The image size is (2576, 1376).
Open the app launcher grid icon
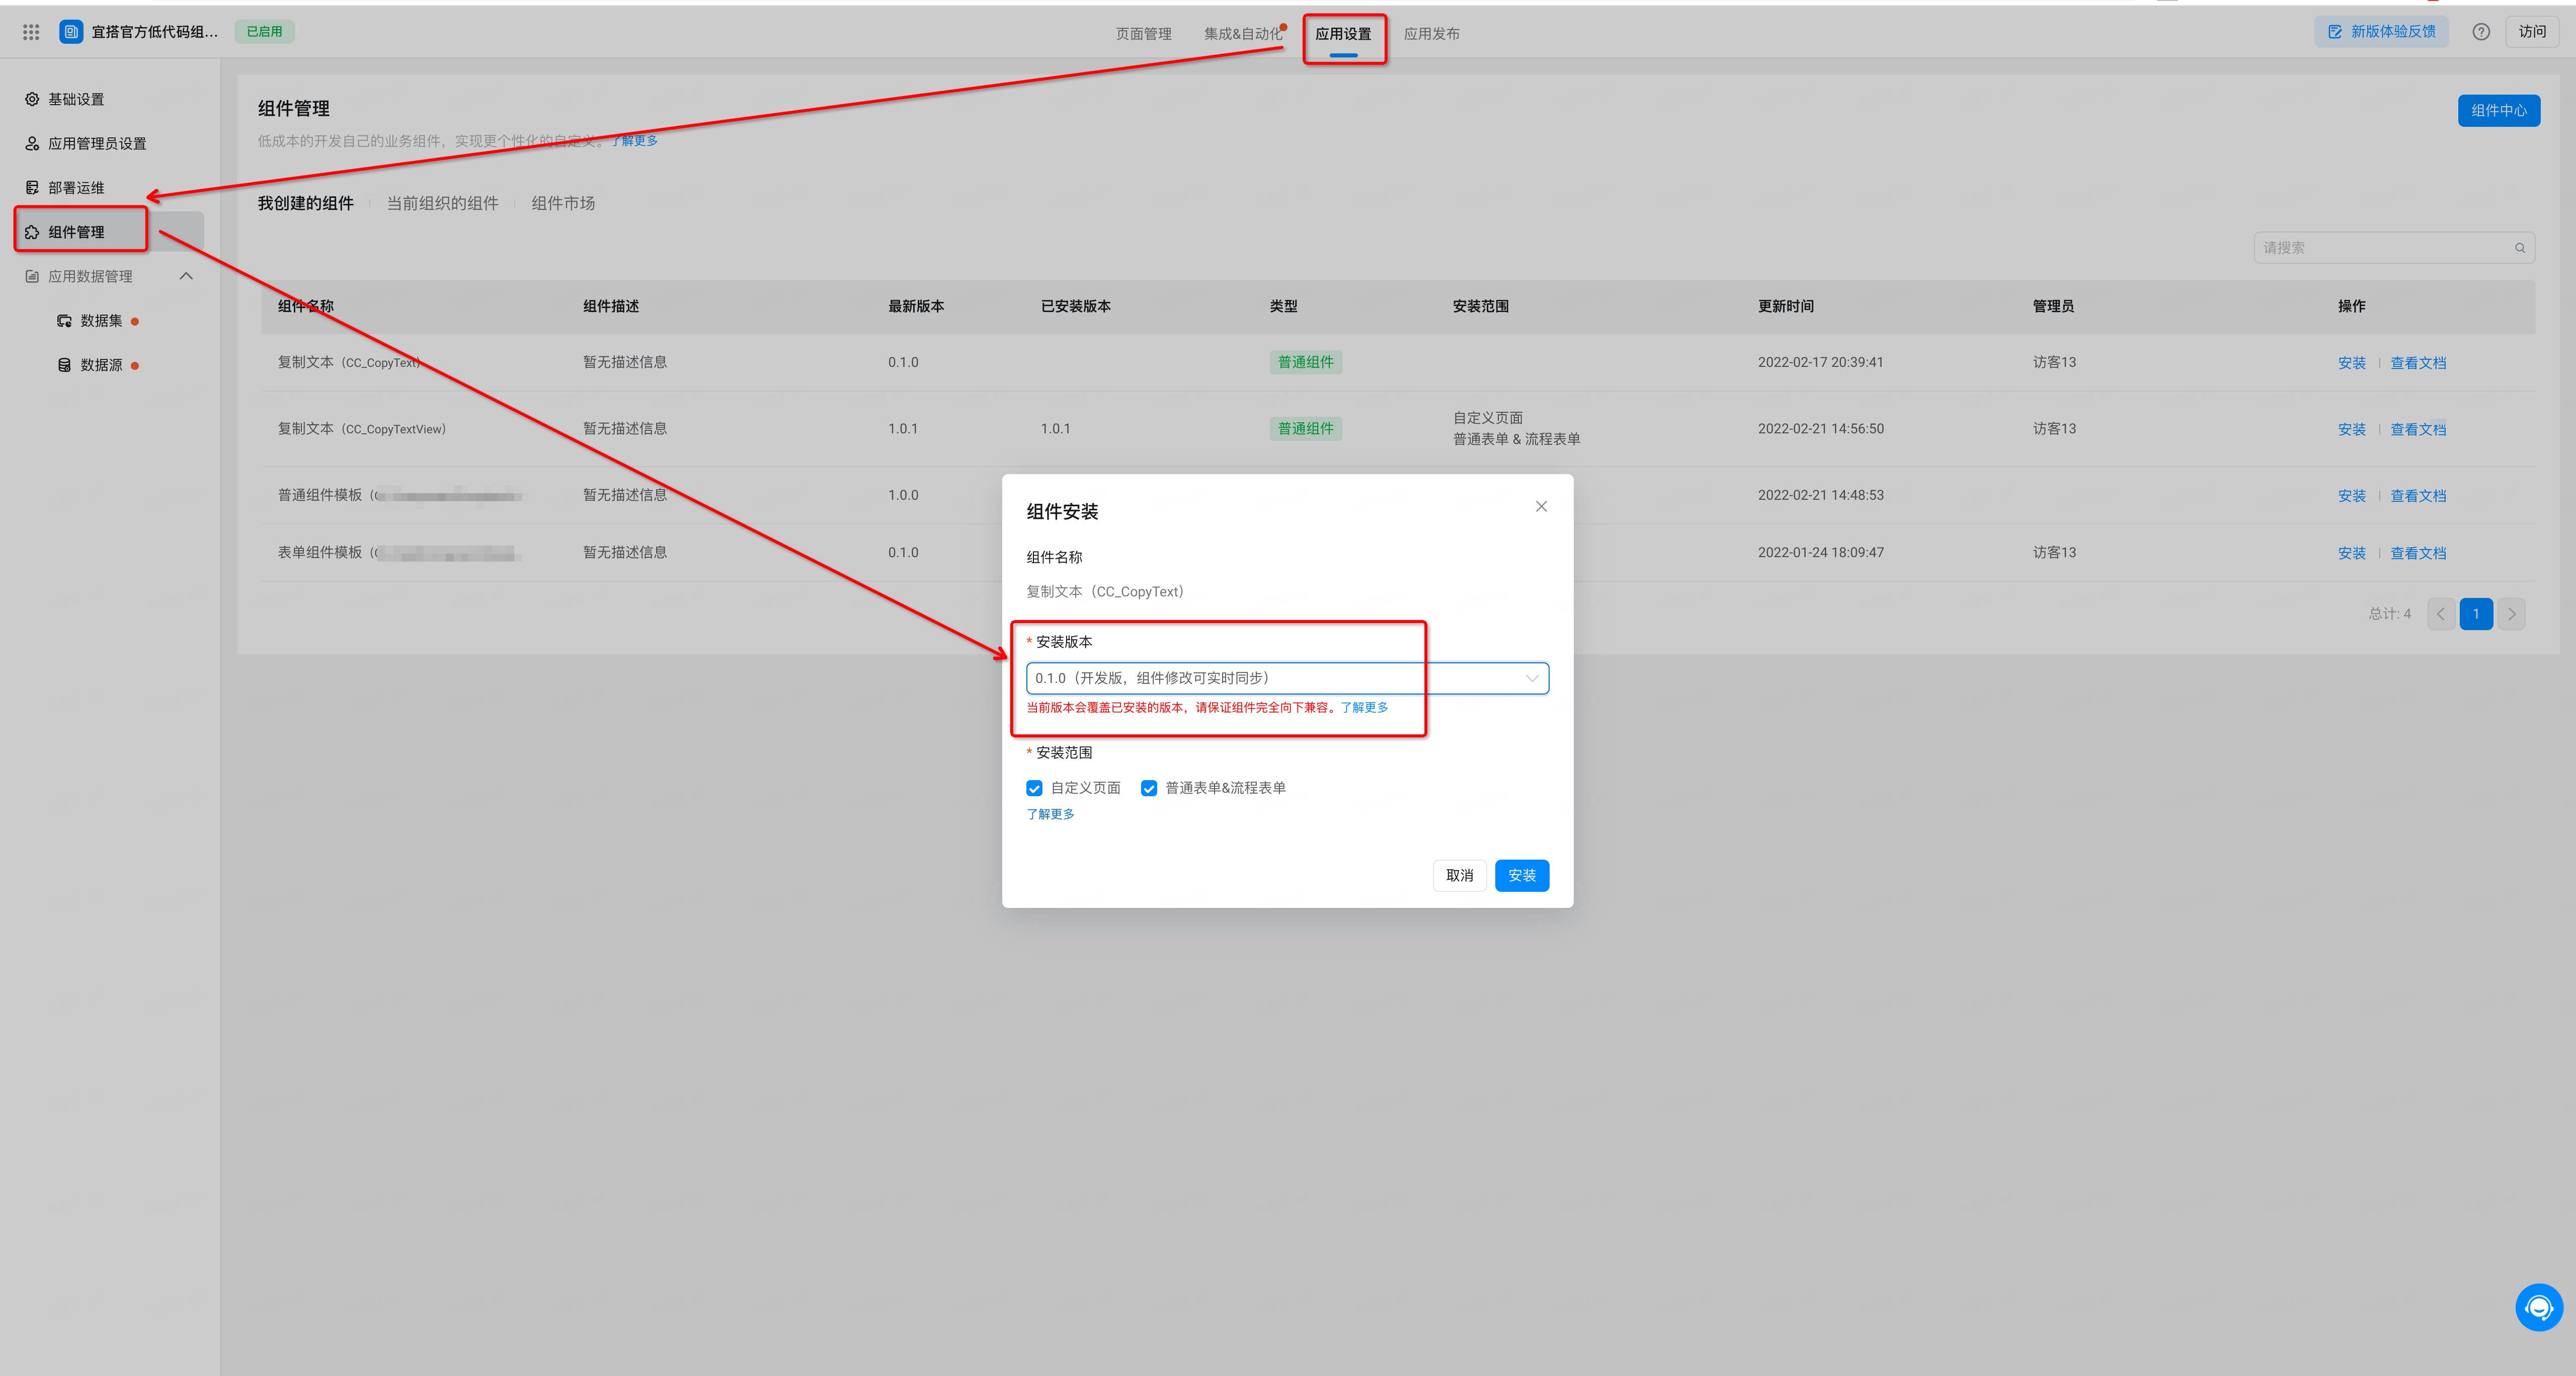(x=31, y=32)
